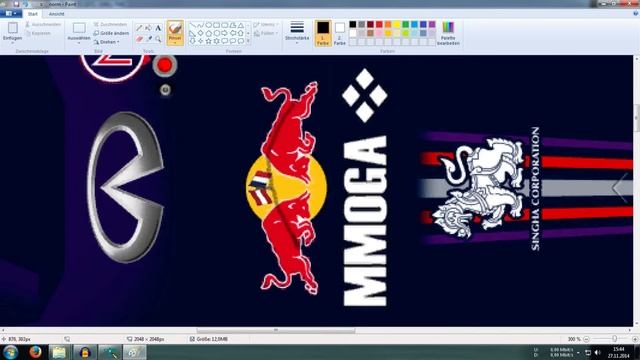Screen dimensions: 640x360
Task: Click the Strichstärke line thickness icon
Action: pos(297,28)
